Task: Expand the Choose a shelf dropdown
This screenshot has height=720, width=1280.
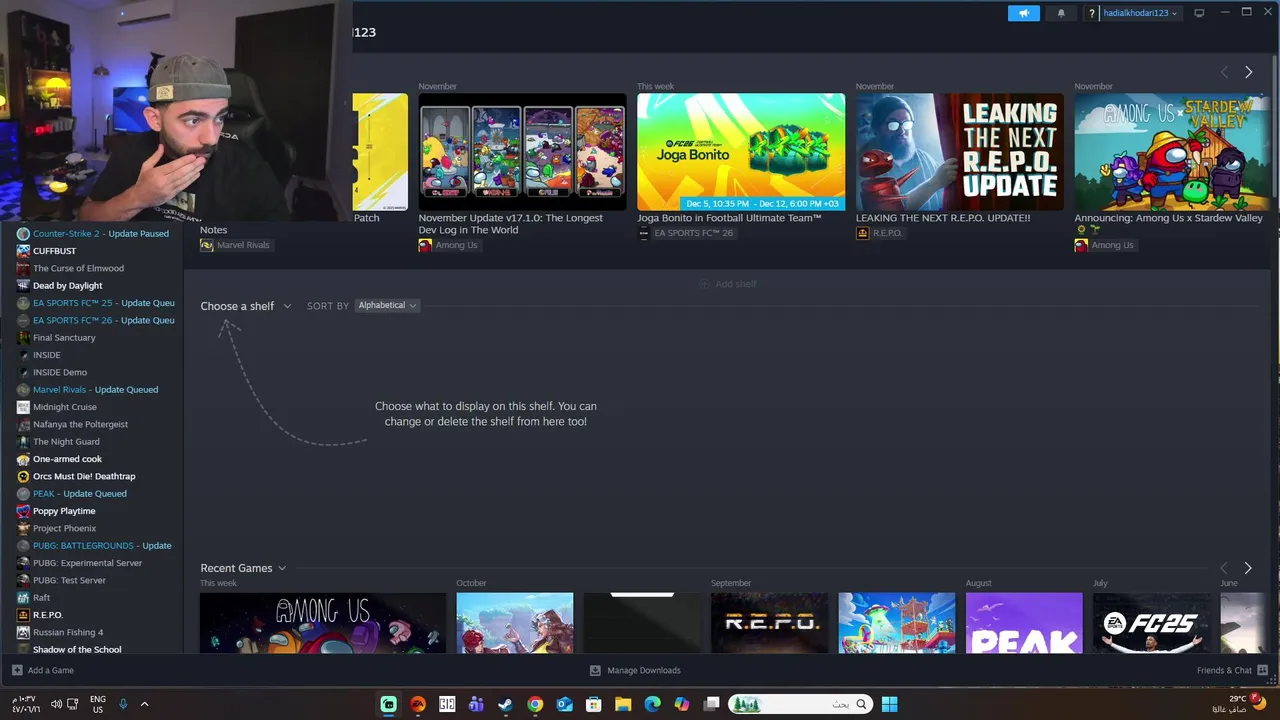Action: tap(245, 306)
